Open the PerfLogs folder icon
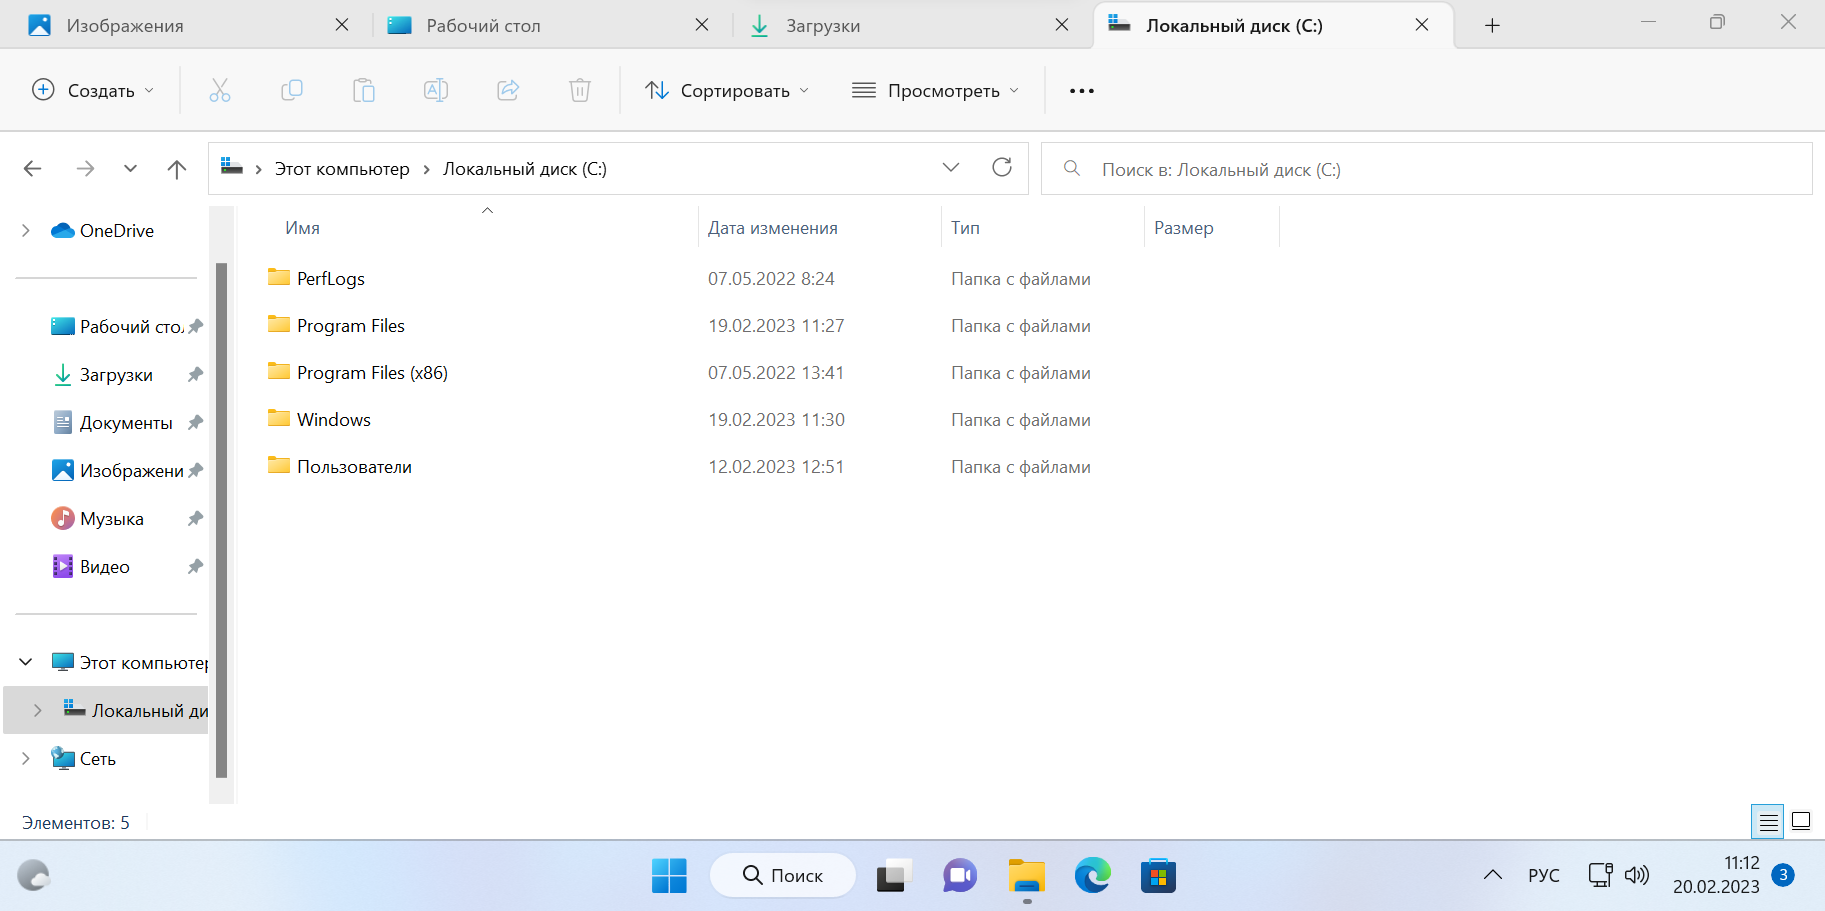The width and height of the screenshot is (1825, 911). (279, 277)
